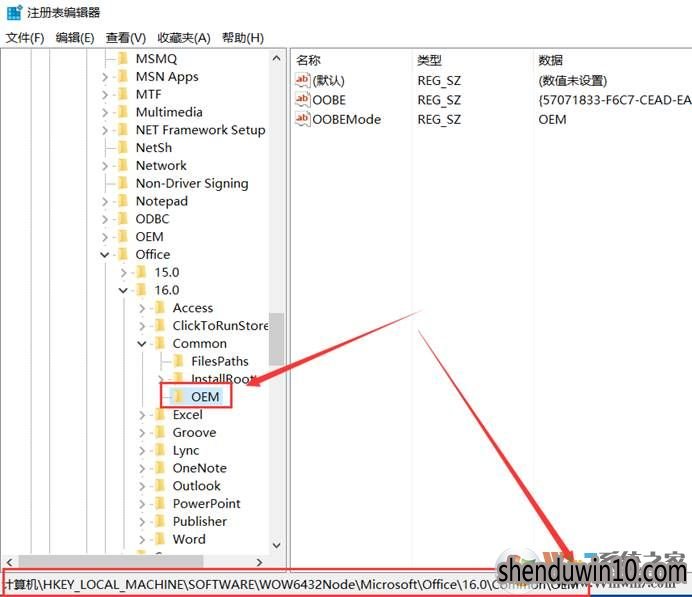Screen dimensions: 692x597
Task: Expand the MSN Apps key
Action: tap(105, 77)
